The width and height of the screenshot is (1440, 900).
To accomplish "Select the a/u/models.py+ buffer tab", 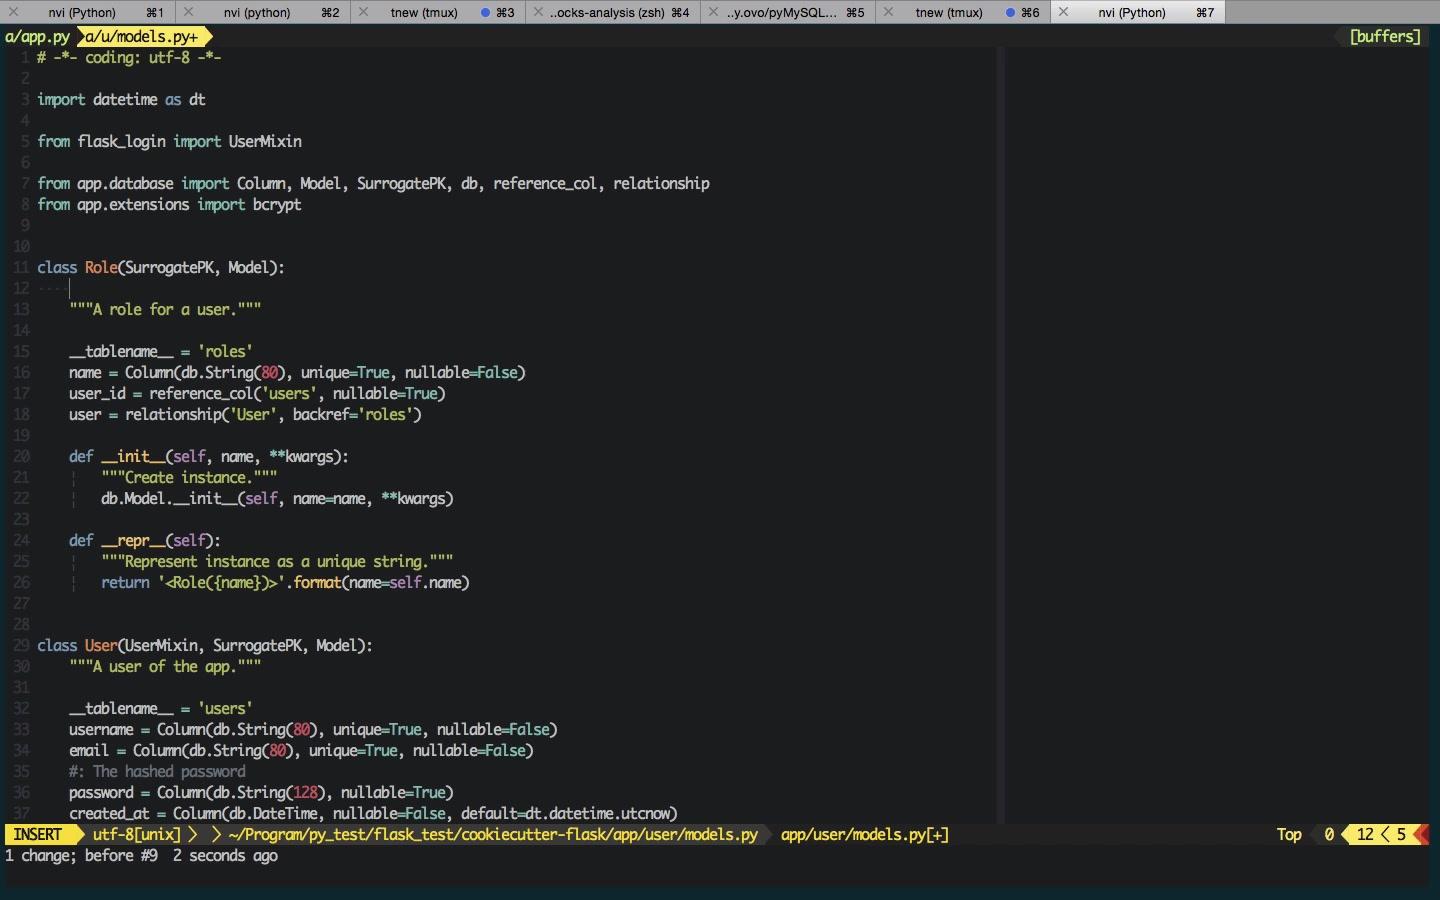I will [x=141, y=37].
